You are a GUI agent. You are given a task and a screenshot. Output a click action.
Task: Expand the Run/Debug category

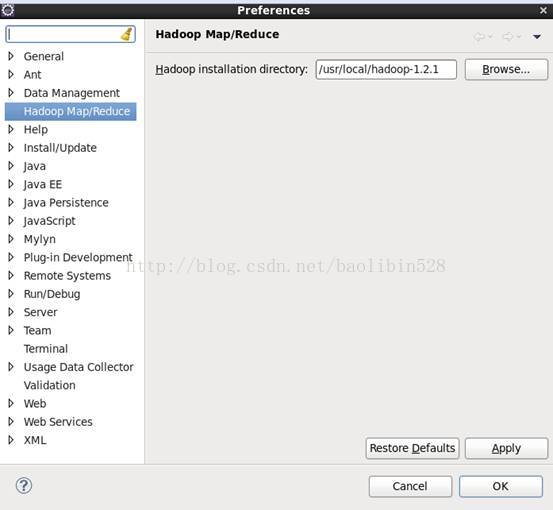coord(11,294)
